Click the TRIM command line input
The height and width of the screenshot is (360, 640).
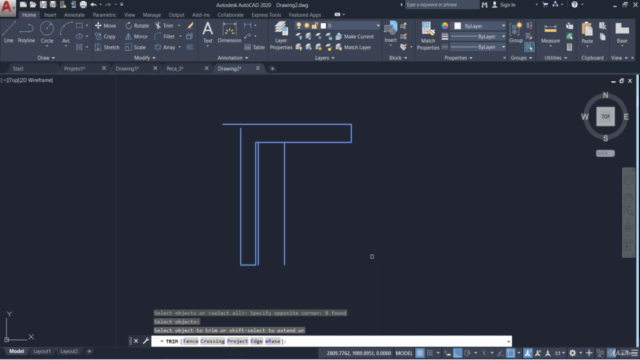pos(331,341)
